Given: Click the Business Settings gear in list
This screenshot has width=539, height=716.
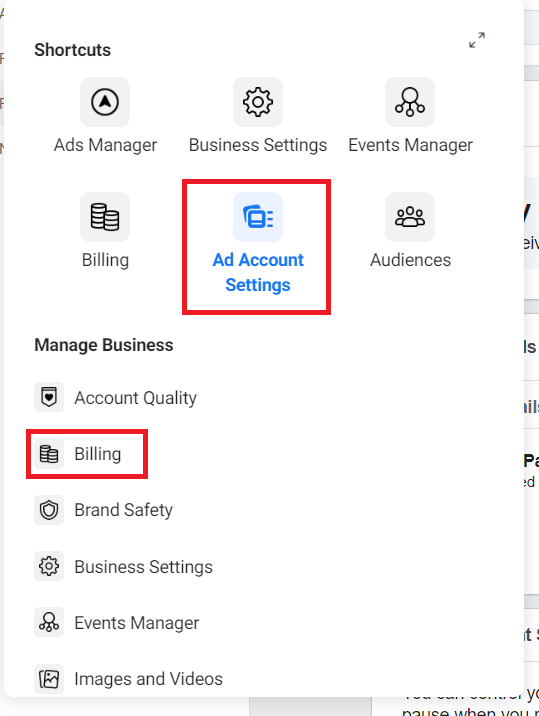Looking at the screenshot, I should pos(49,566).
